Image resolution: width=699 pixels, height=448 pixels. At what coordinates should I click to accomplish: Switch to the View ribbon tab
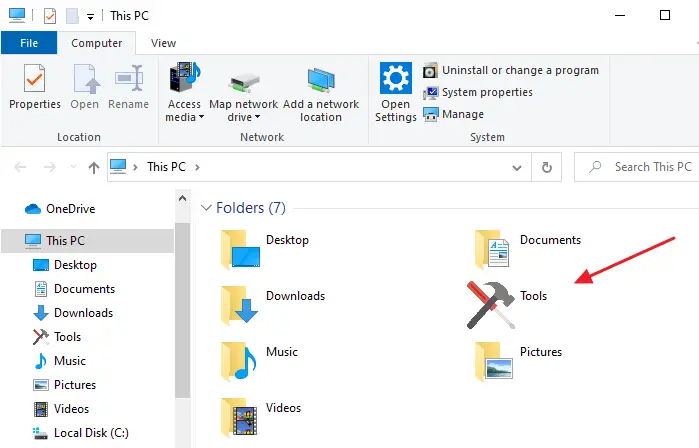point(163,43)
